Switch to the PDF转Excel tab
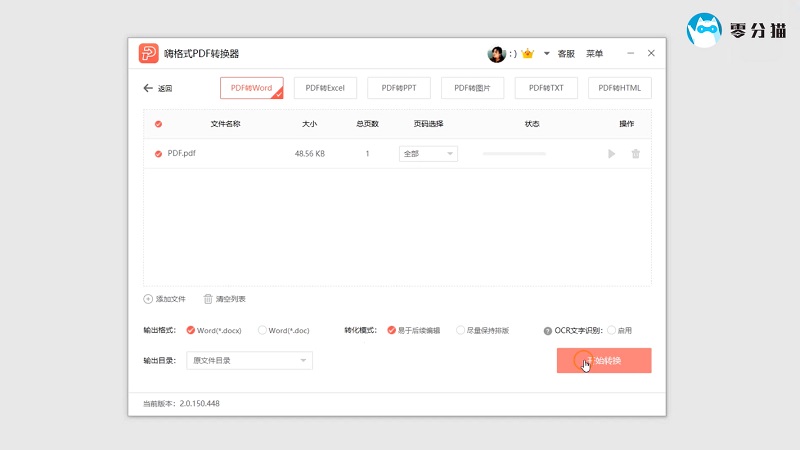Viewport: 800px width, 450px height. pos(325,88)
